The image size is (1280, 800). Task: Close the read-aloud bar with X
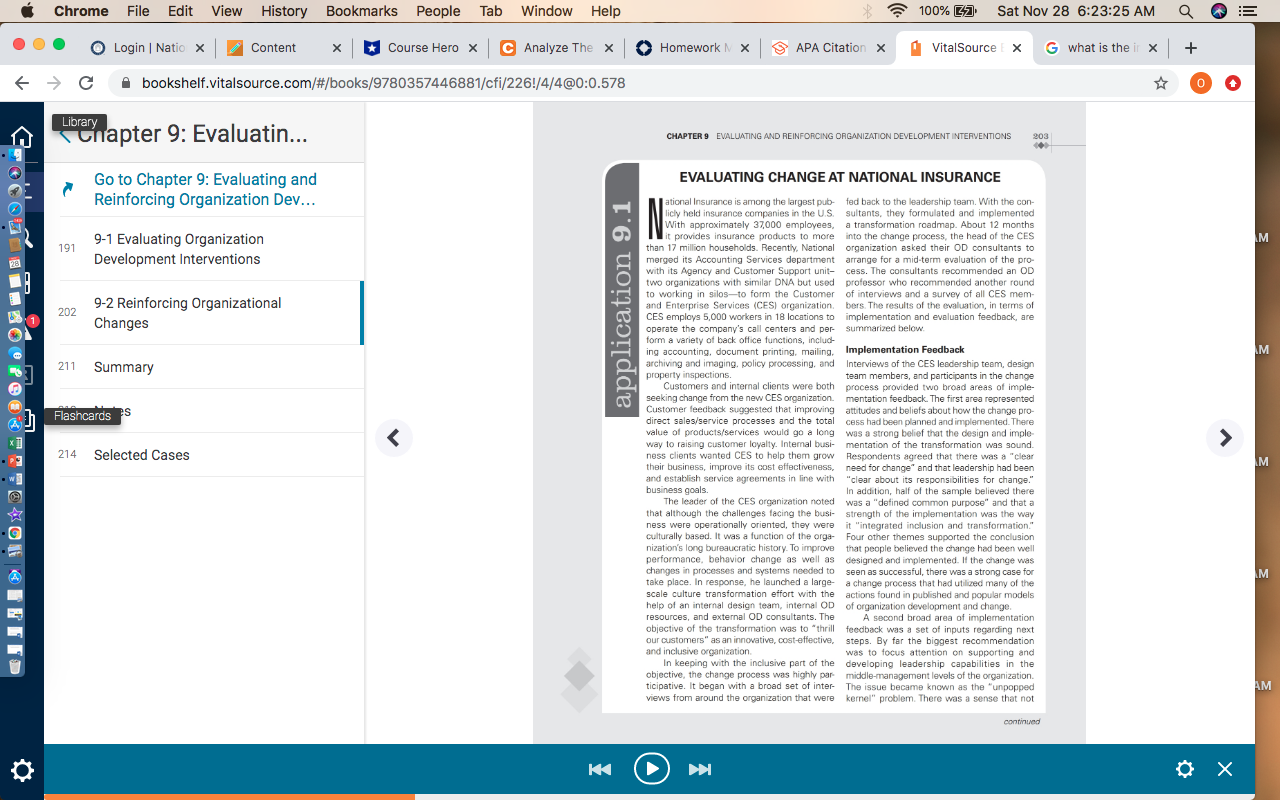pyautogui.click(x=1225, y=769)
